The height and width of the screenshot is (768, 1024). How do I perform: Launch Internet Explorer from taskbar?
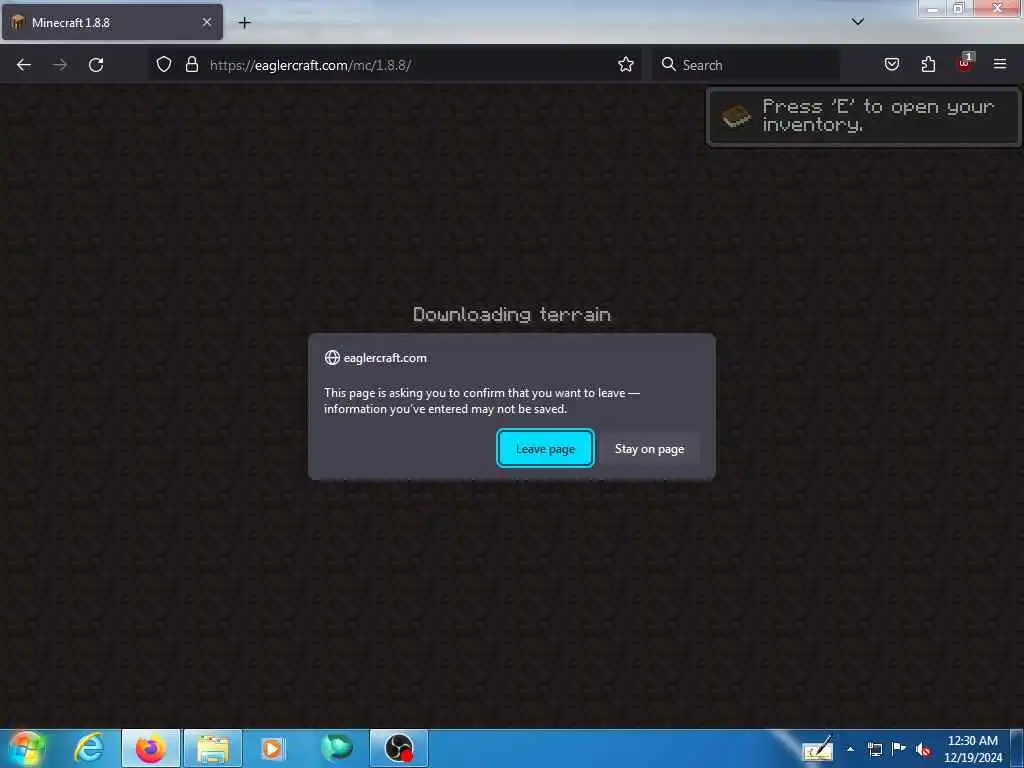point(89,748)
